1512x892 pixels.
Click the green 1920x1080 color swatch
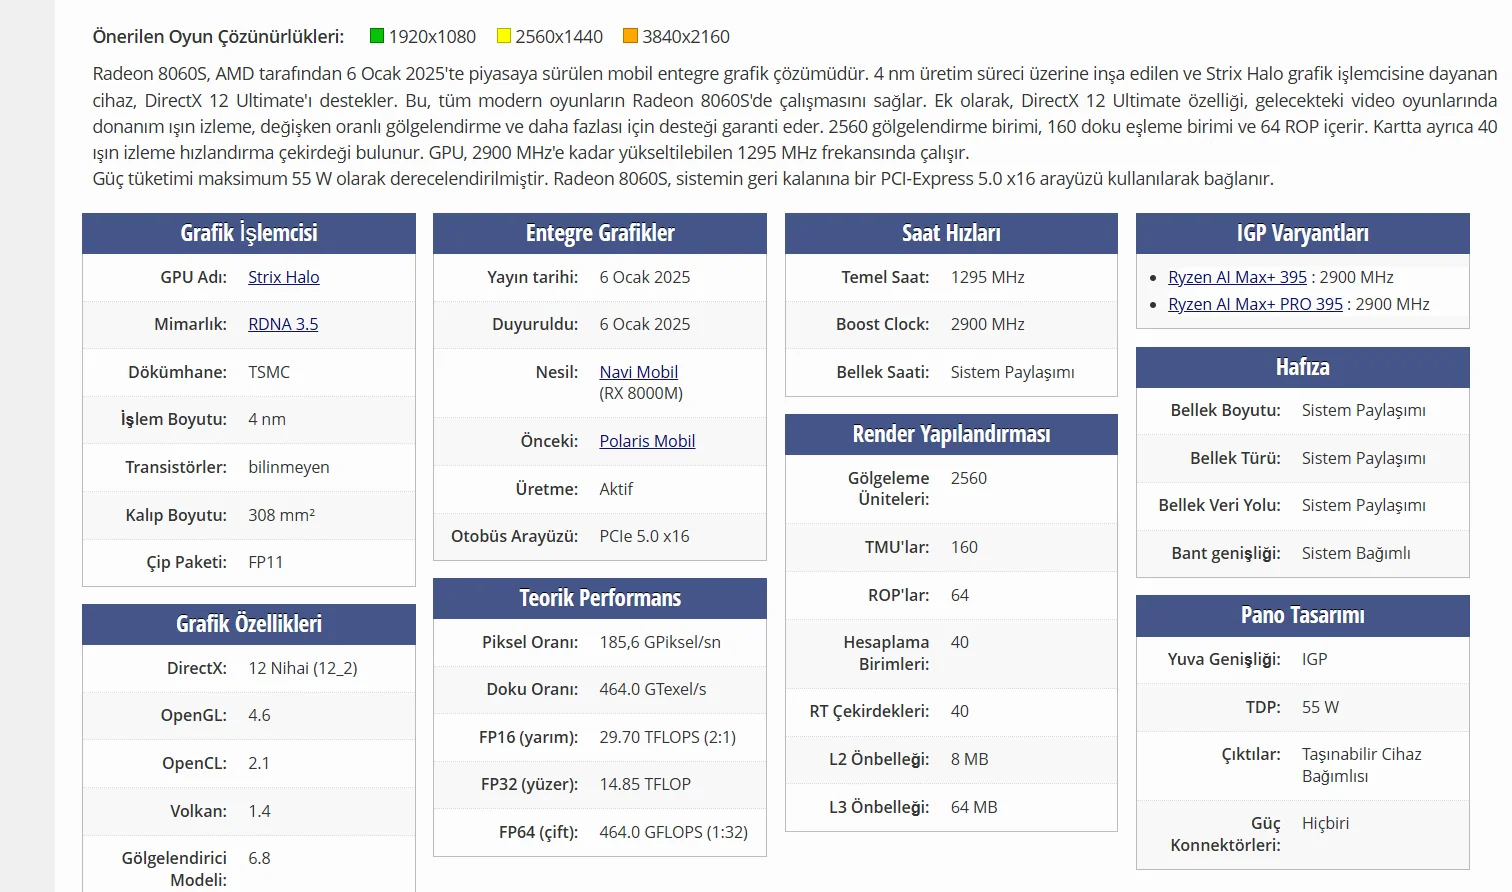pos(377,36)
